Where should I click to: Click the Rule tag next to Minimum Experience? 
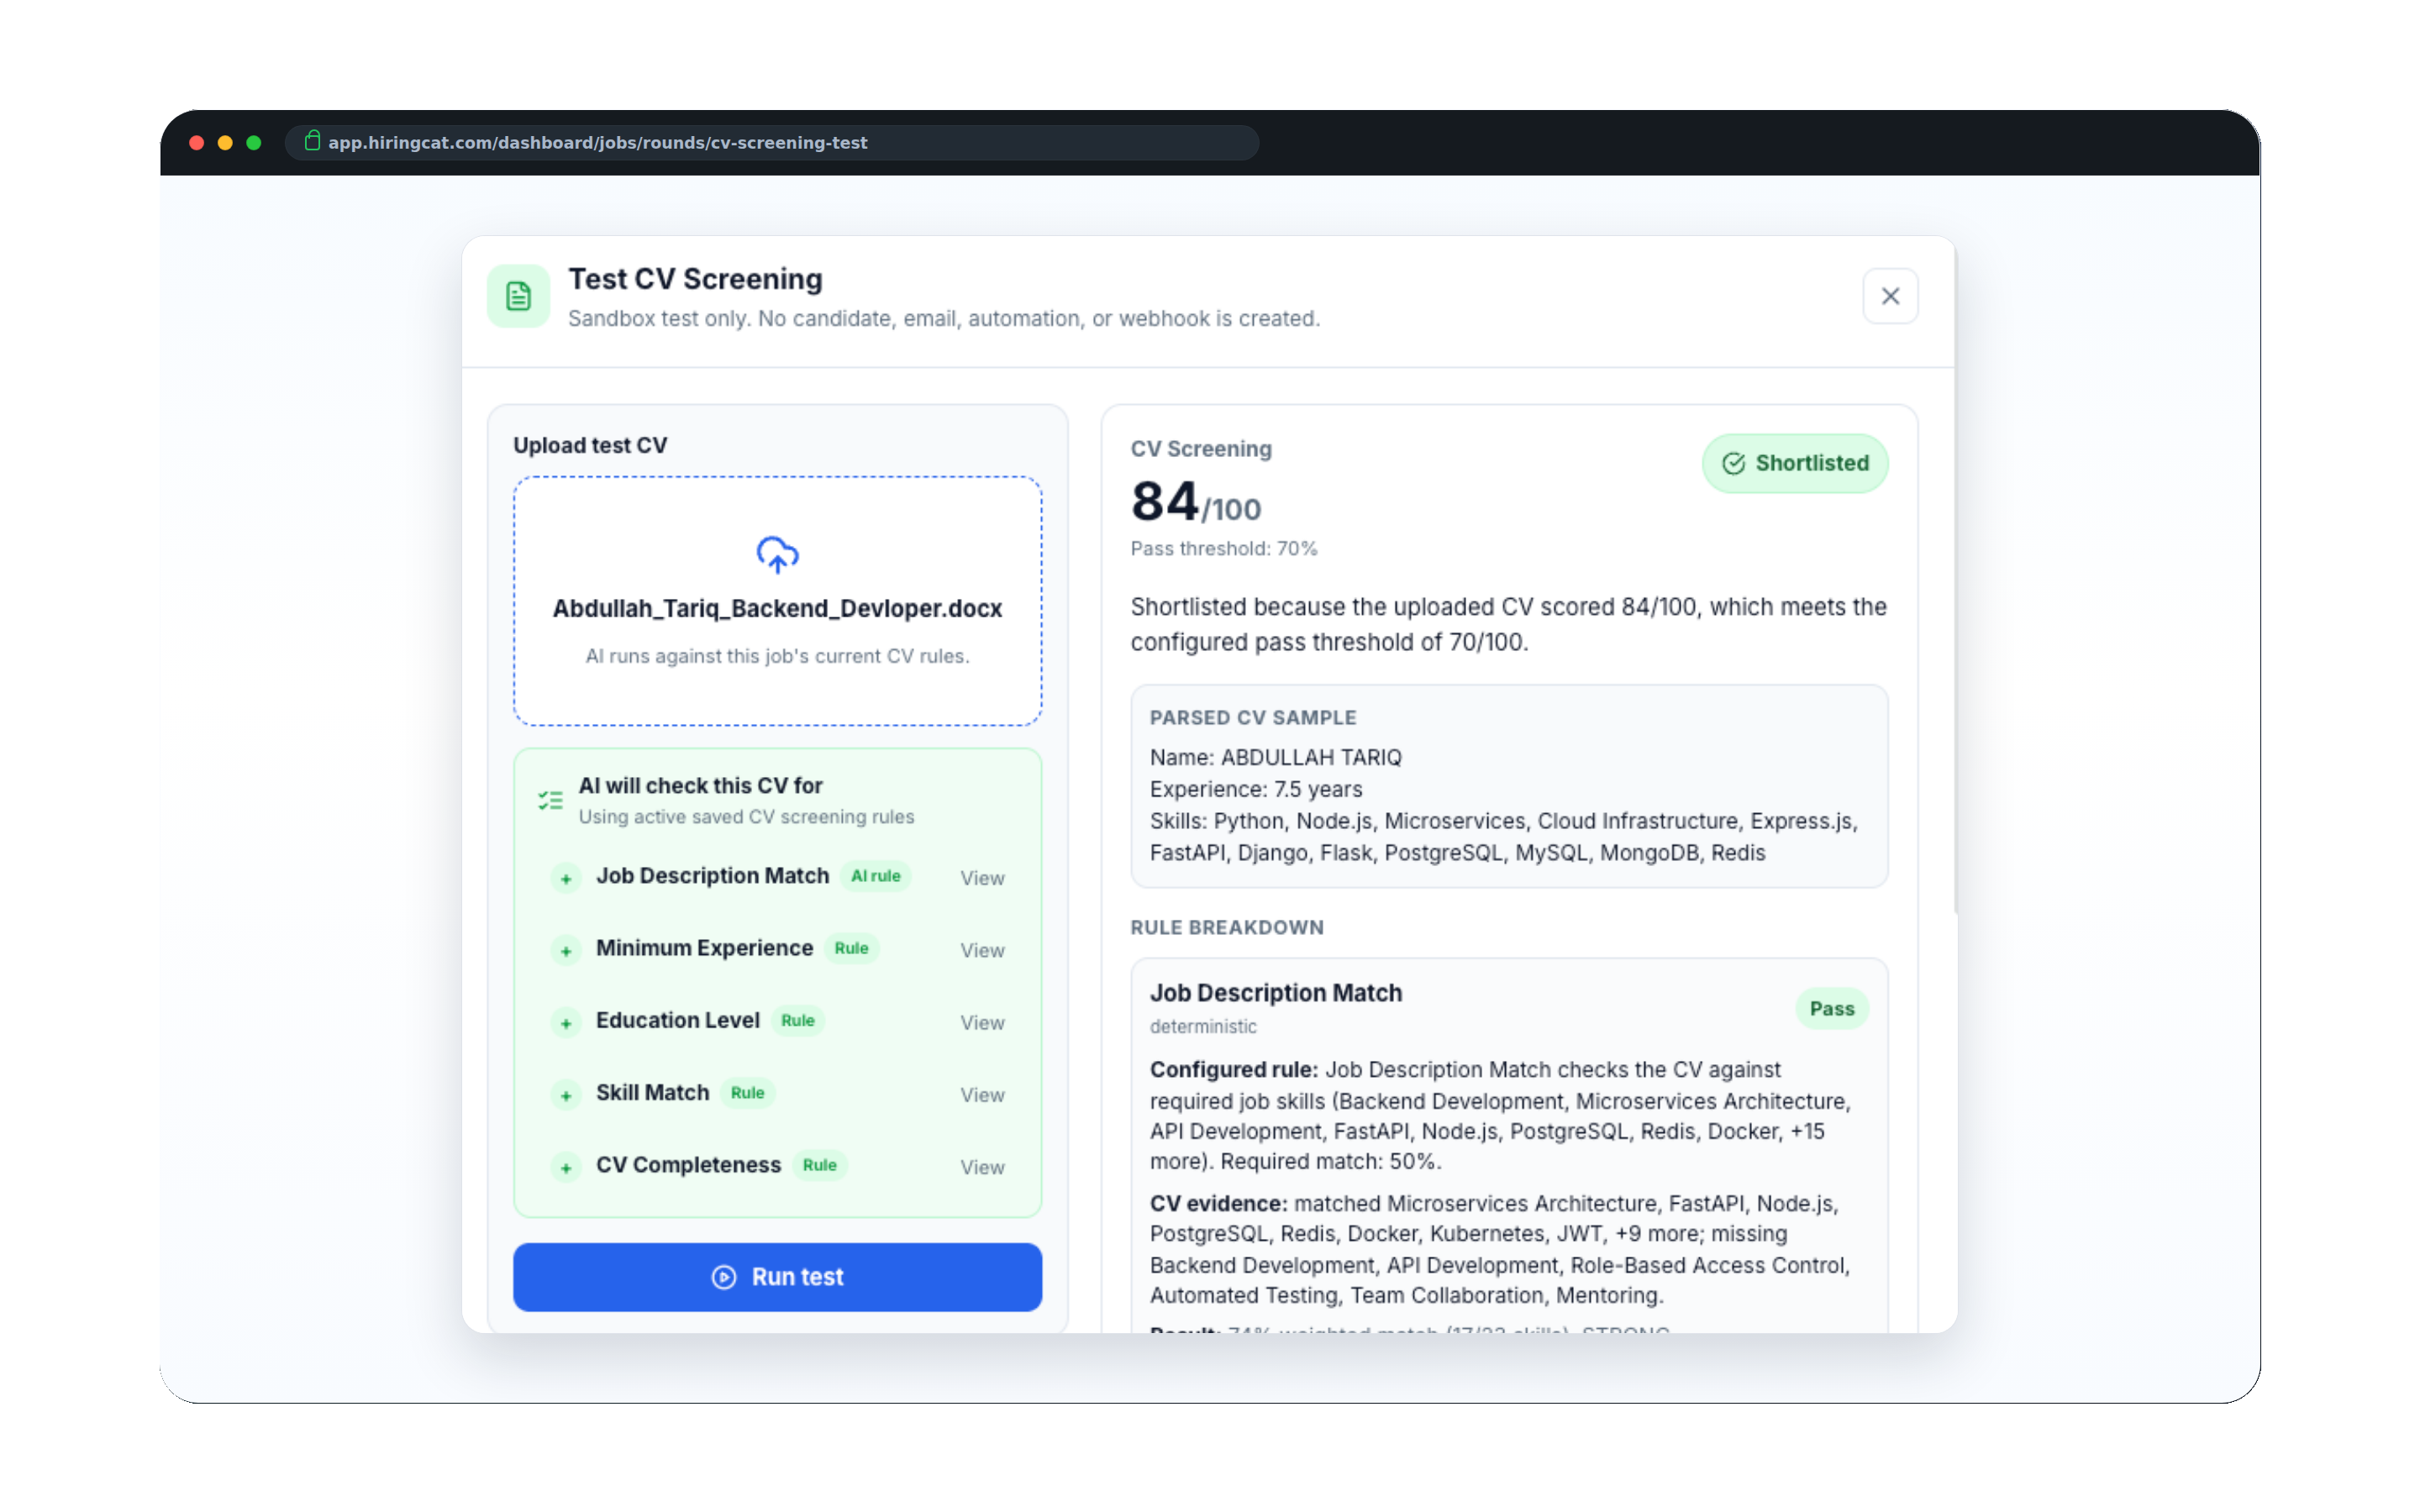point(851,948)
